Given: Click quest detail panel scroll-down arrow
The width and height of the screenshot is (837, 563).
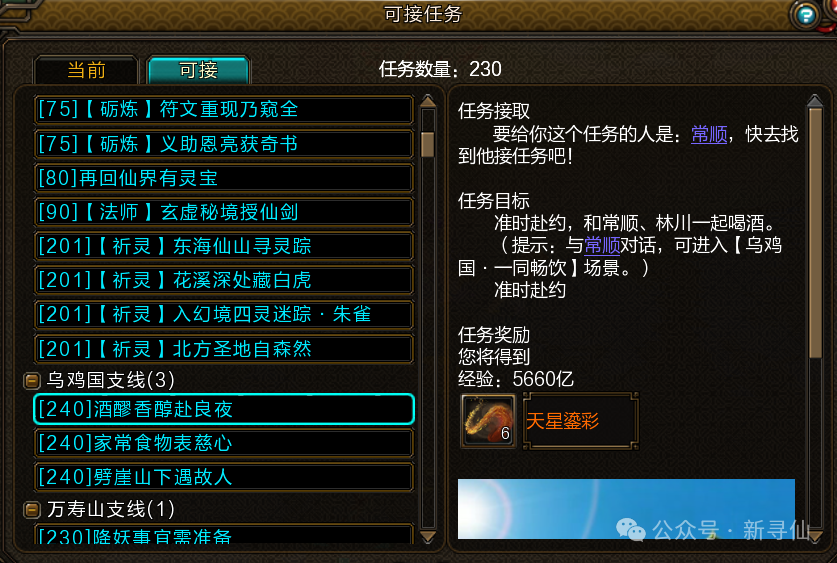Looking at the screenshot, I should 815,536.
